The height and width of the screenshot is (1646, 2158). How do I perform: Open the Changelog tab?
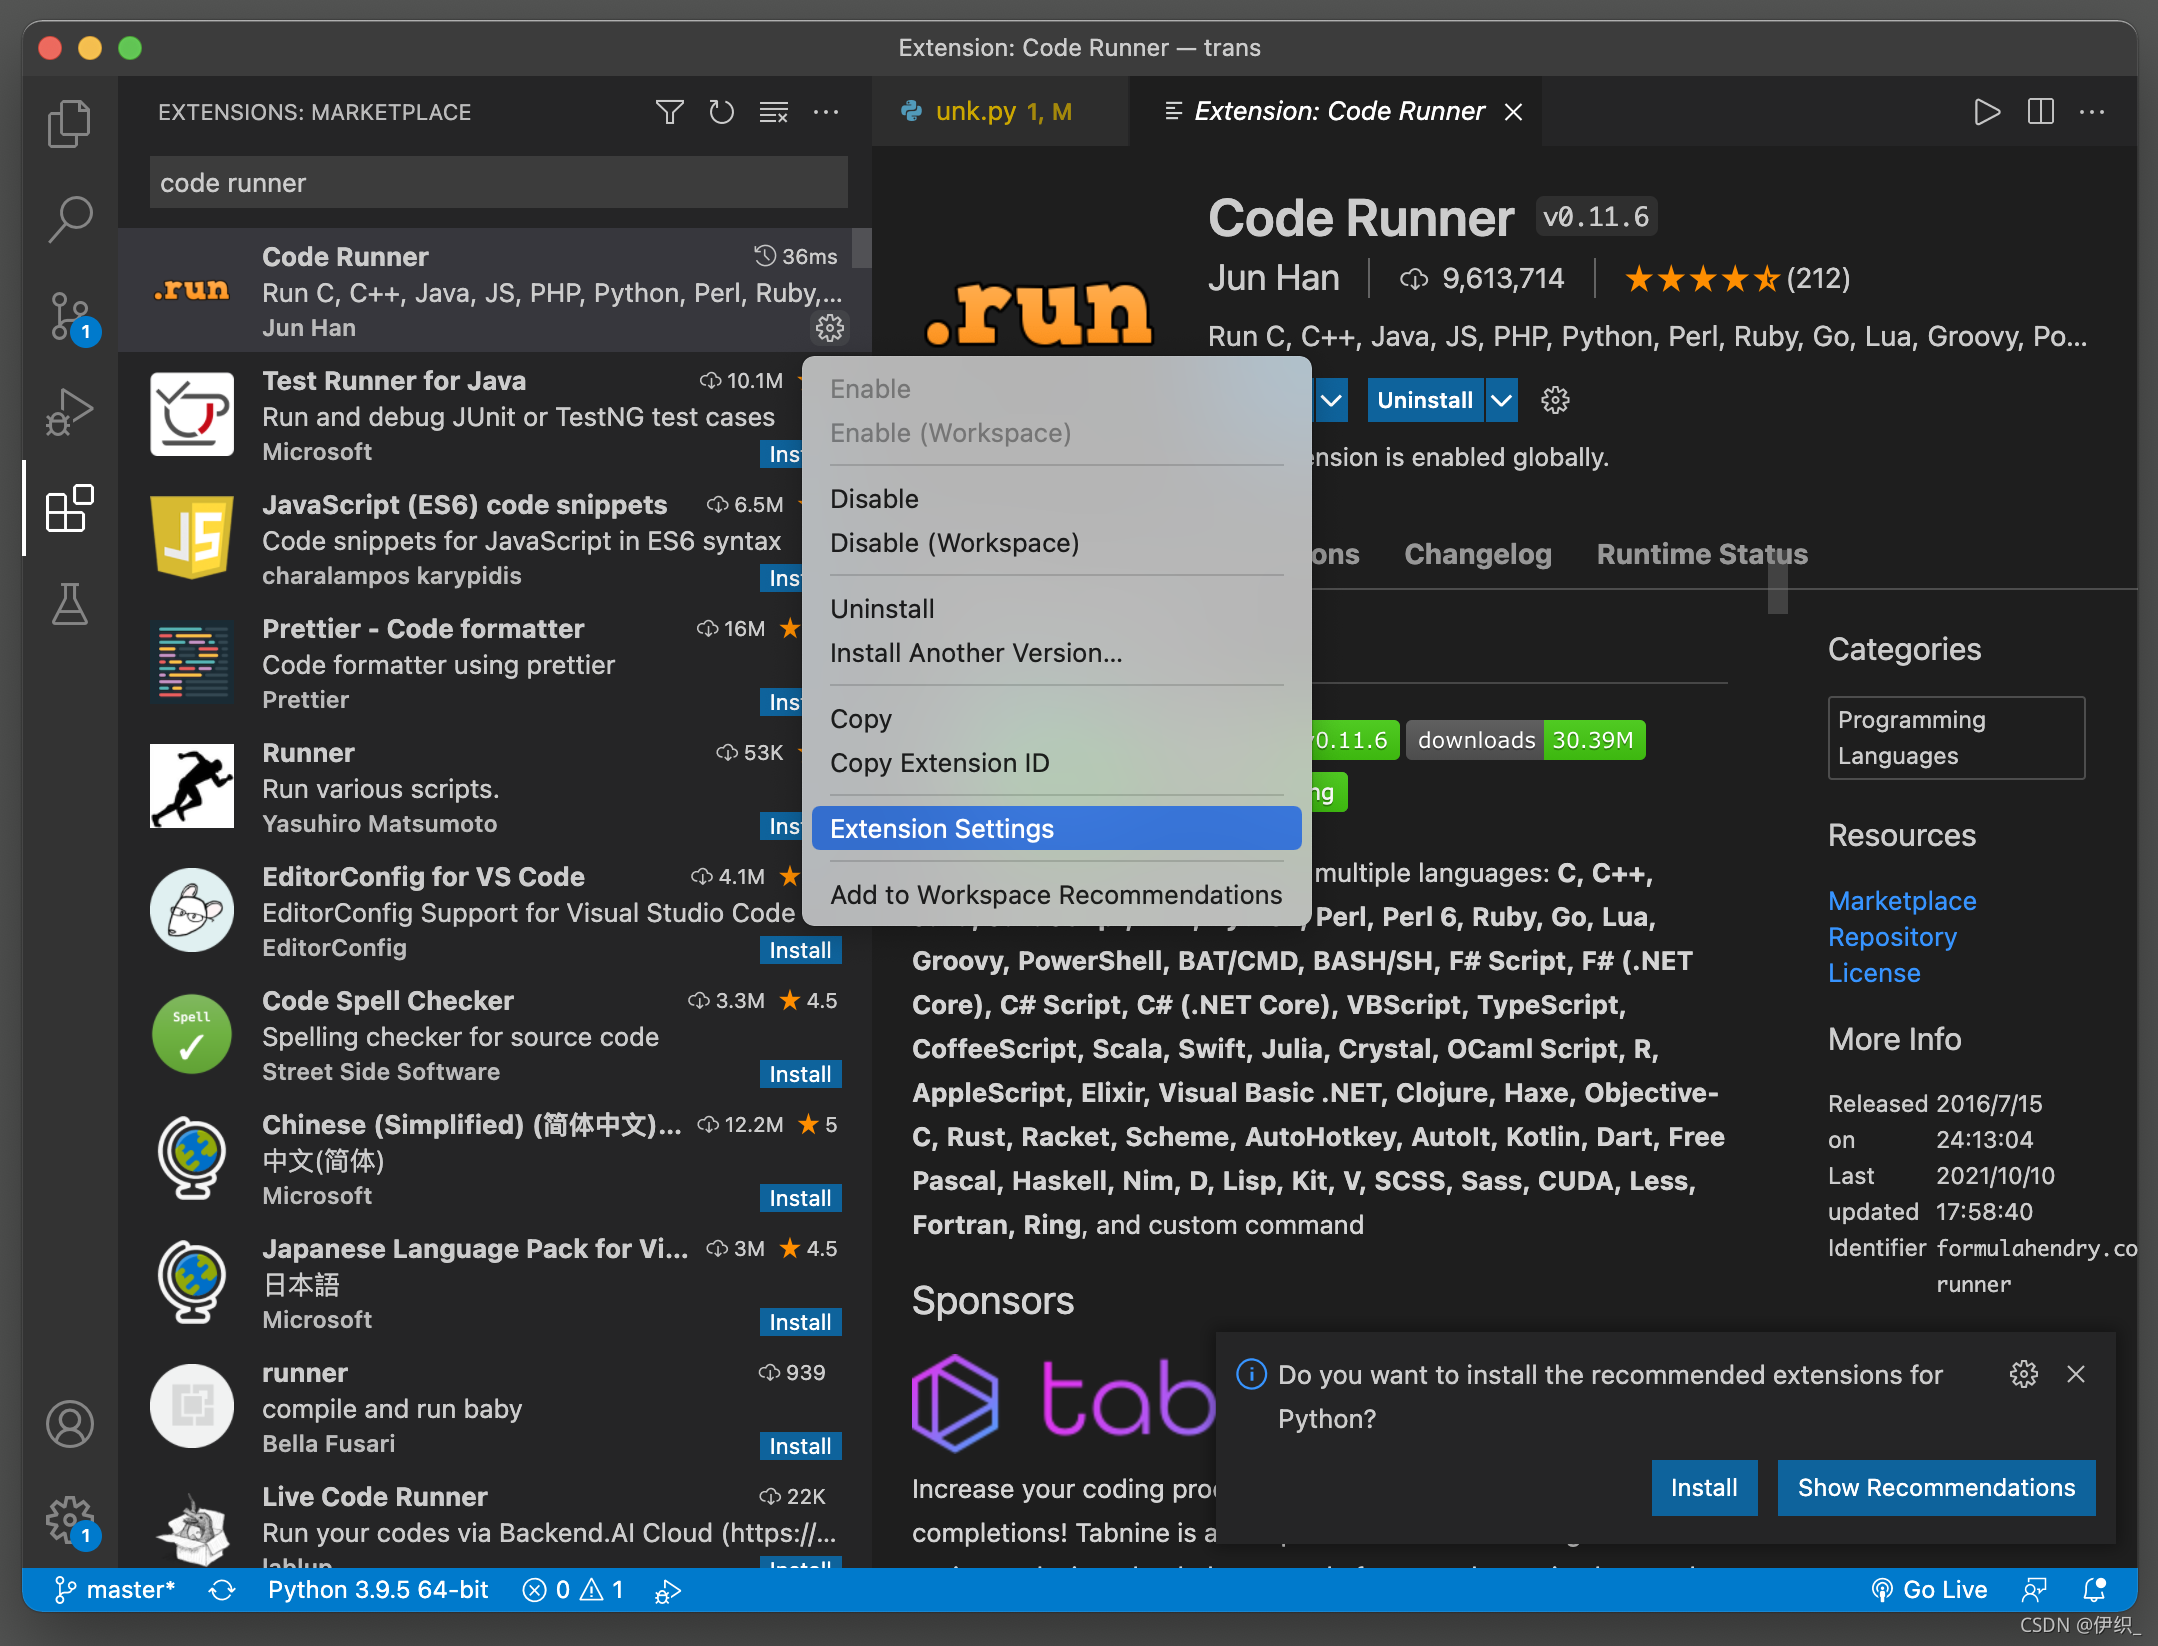[1477, 554]
